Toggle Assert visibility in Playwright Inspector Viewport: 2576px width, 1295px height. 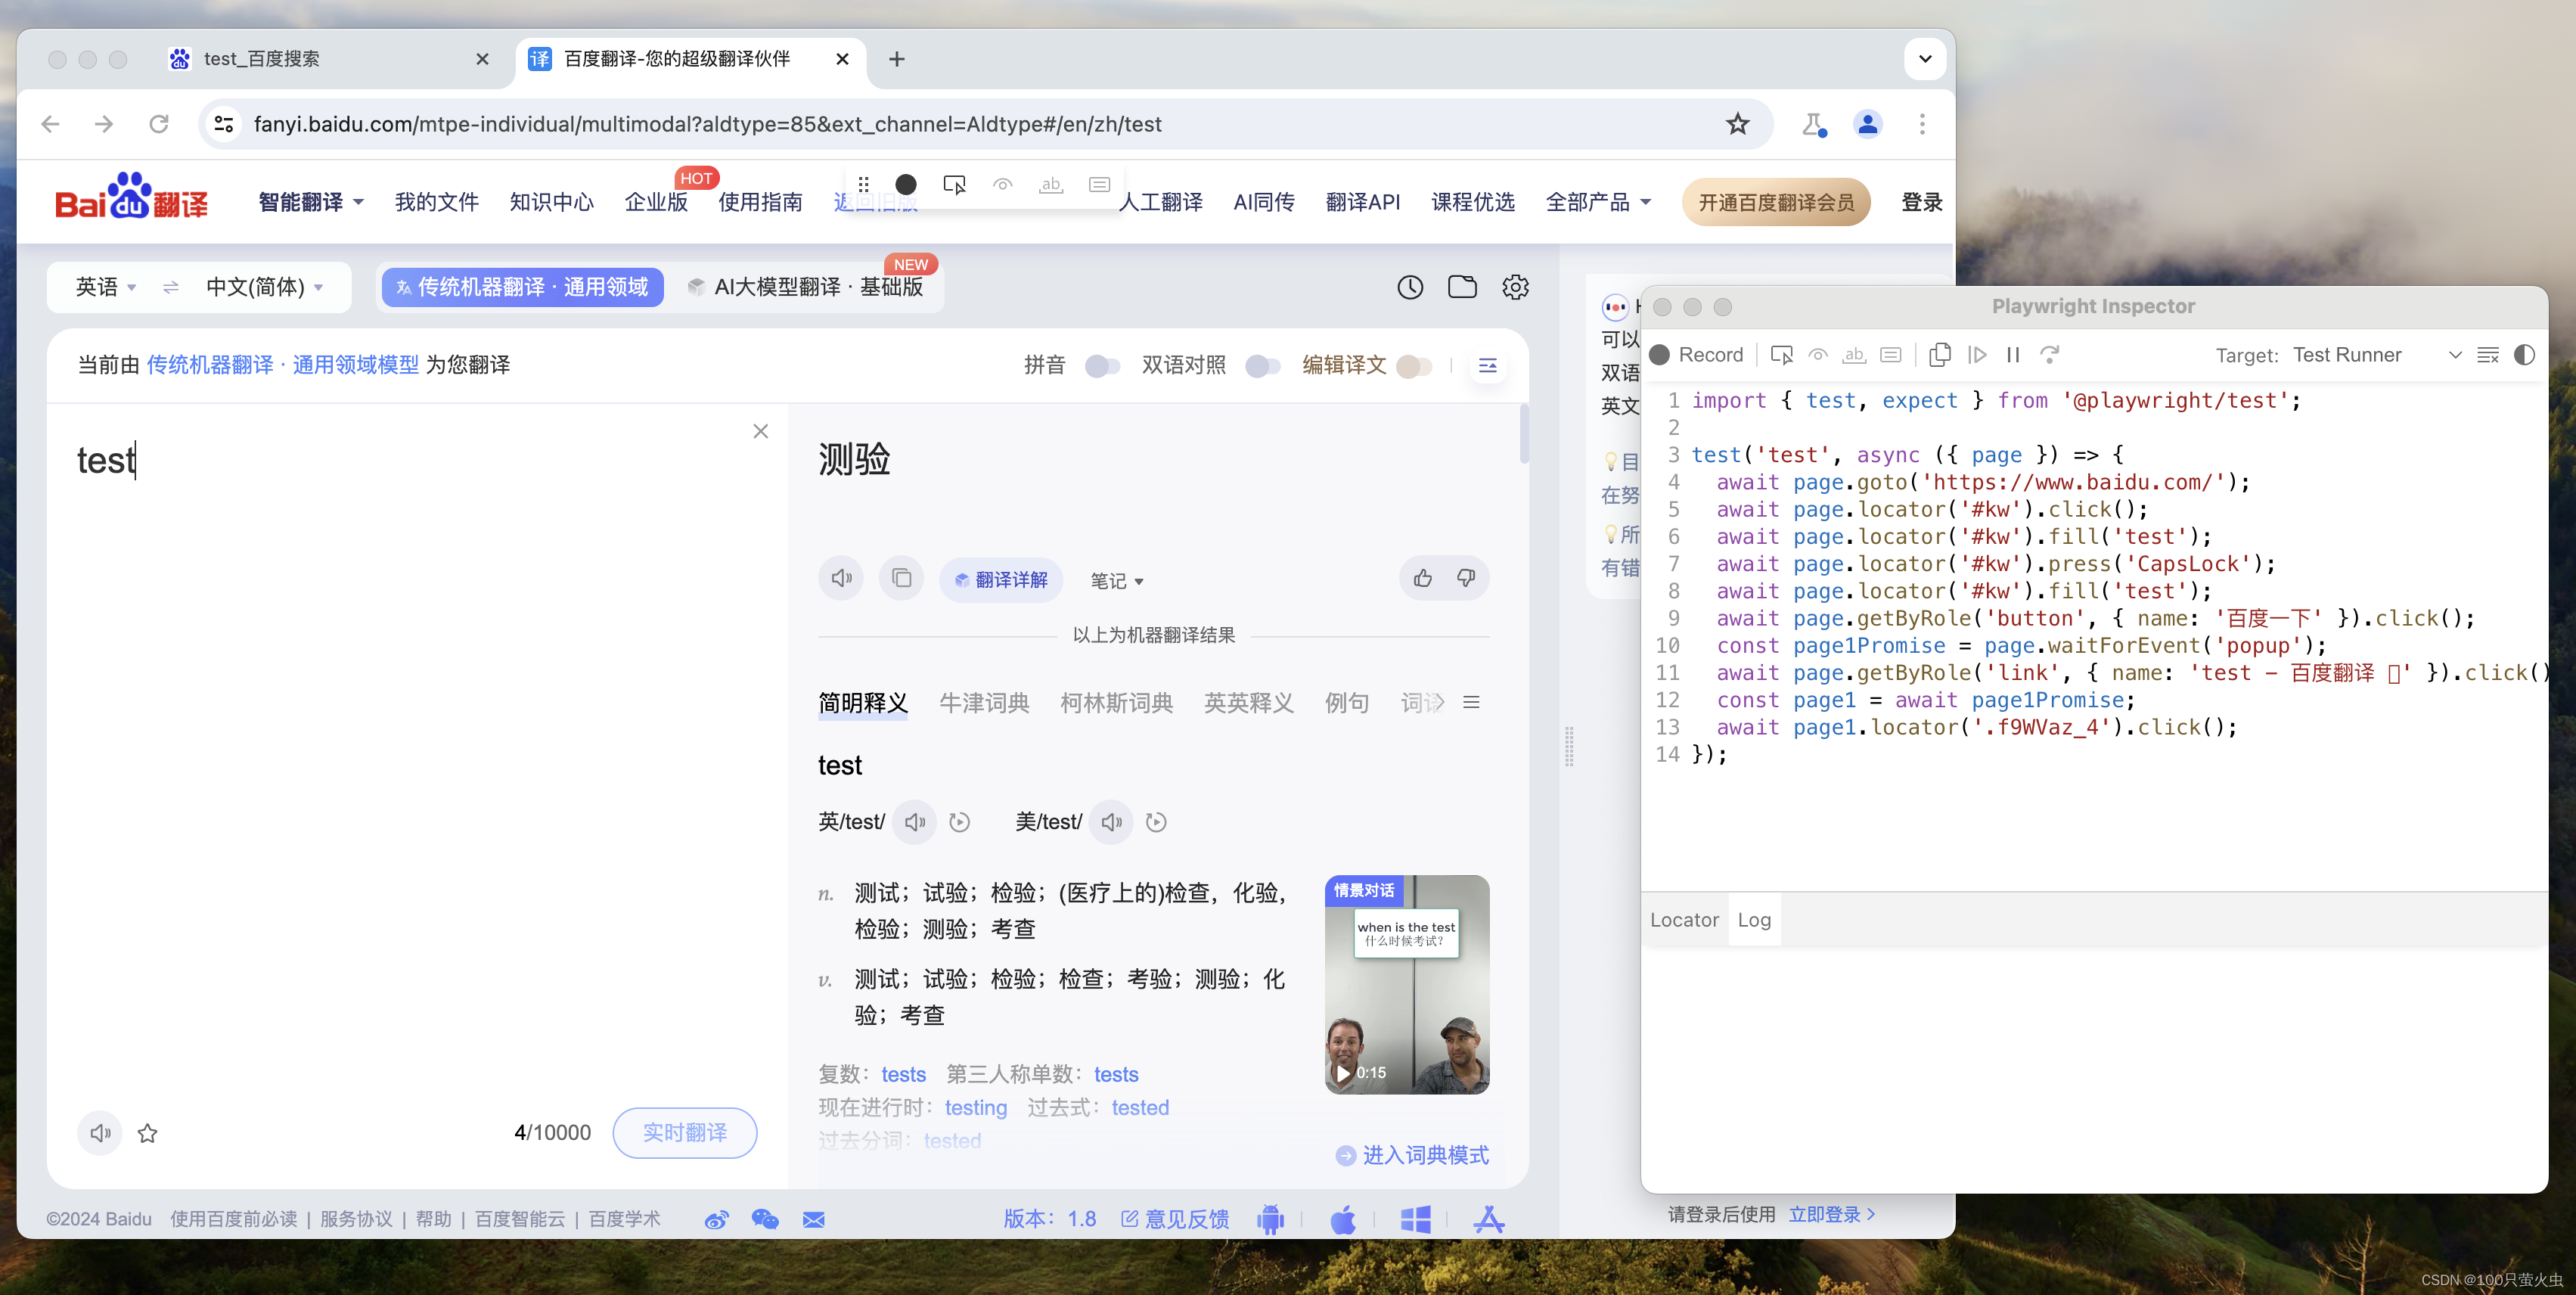pyautogui.click(x=1818, y=355)
